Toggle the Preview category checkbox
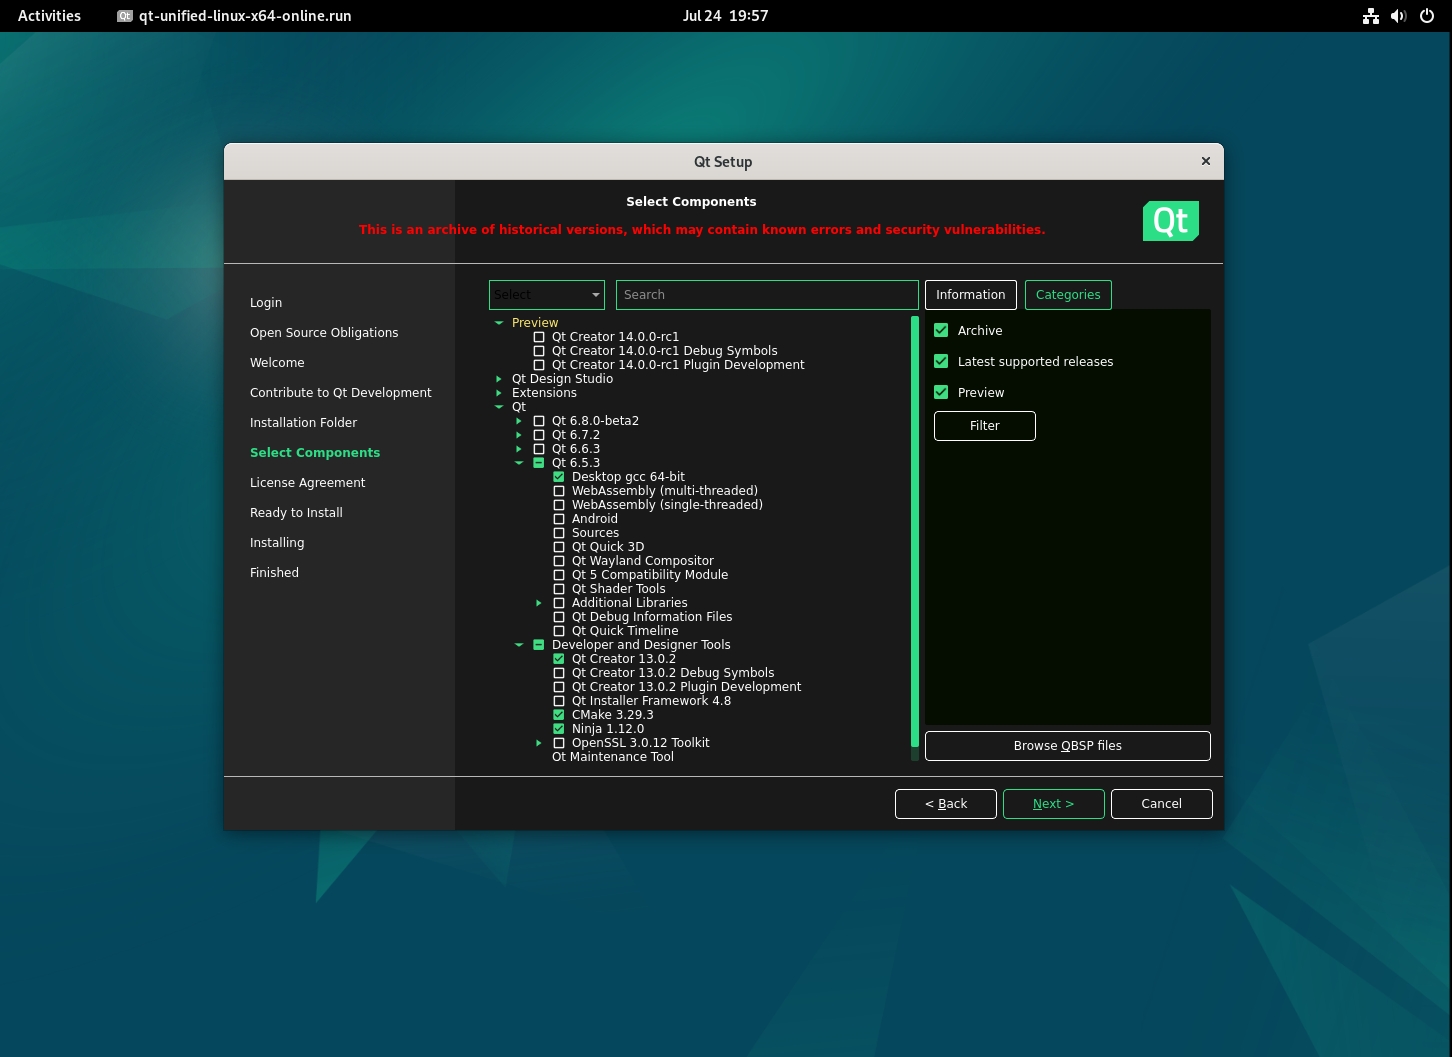 (x=941, y=392)
